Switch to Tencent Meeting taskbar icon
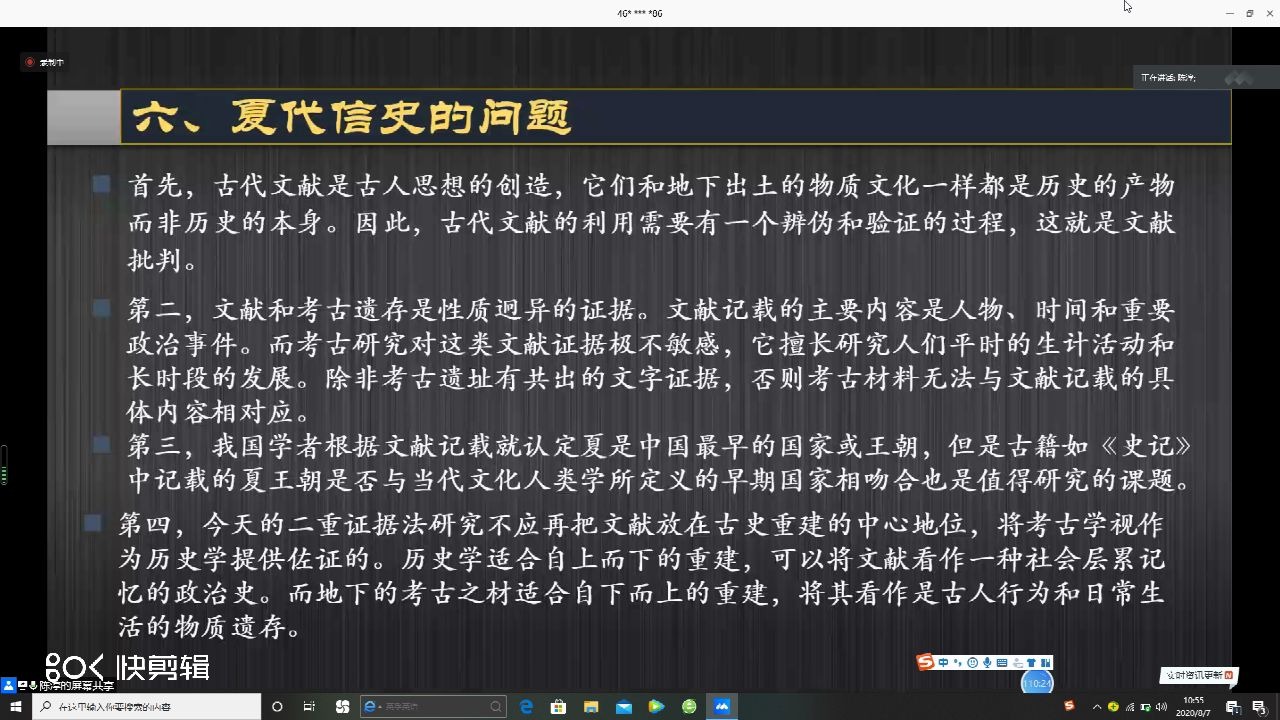Viewport: 1280px width, 720px height. (x=721, y=707)
